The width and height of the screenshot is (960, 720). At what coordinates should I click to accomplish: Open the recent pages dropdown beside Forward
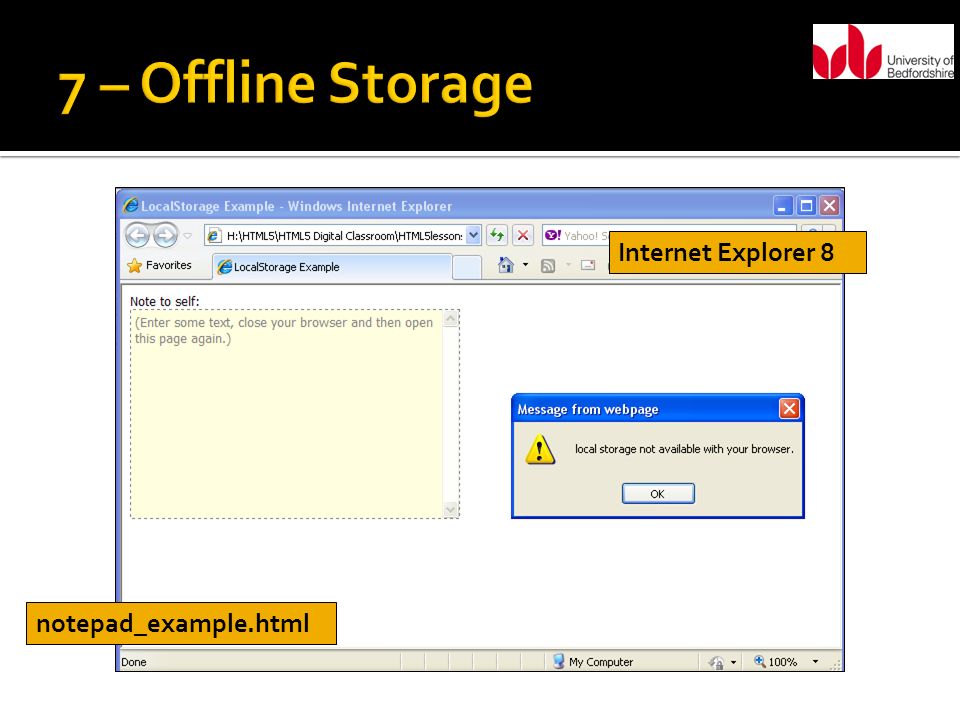point(187,236)
